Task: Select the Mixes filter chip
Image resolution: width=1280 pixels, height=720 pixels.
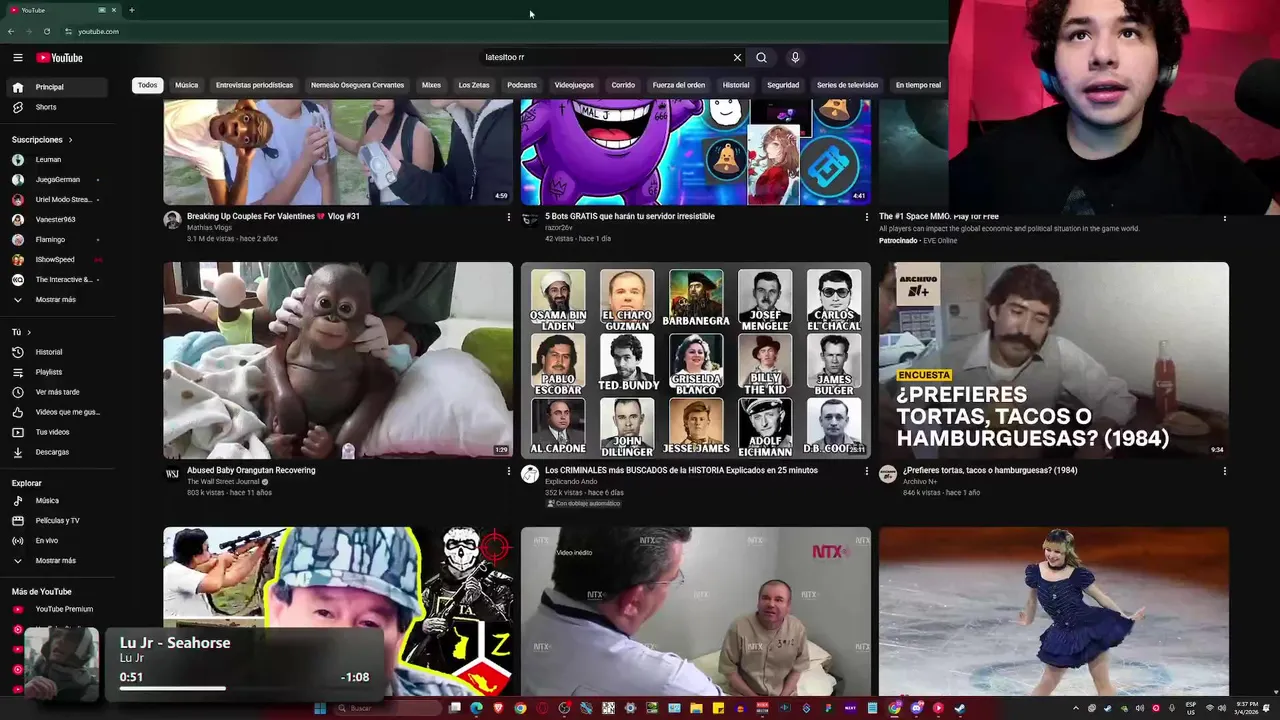Action: (x=431, y=85)
